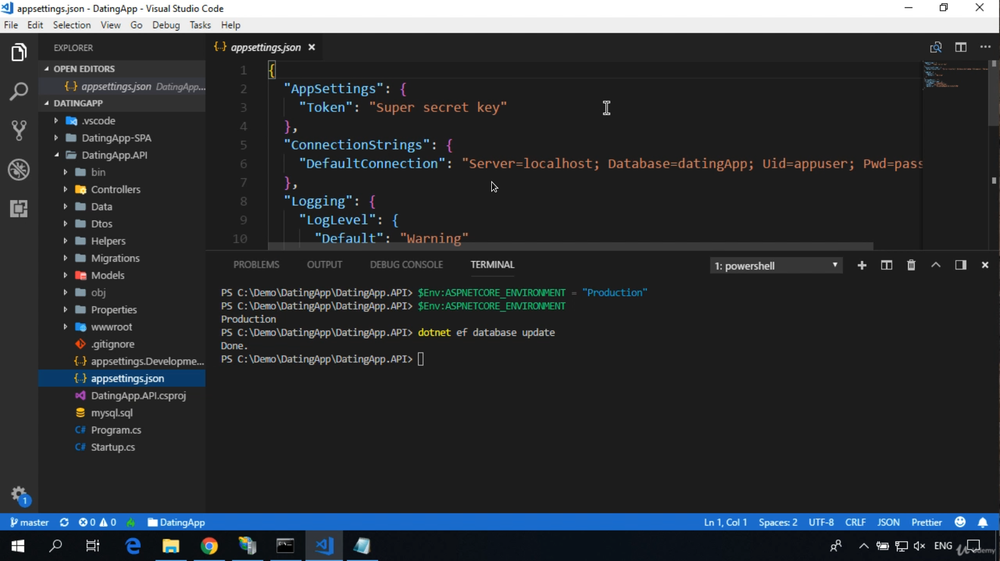Change encoding via UTF-8 indicator
Viewport: 1000px width, 561px height.
tap(821, 522)
